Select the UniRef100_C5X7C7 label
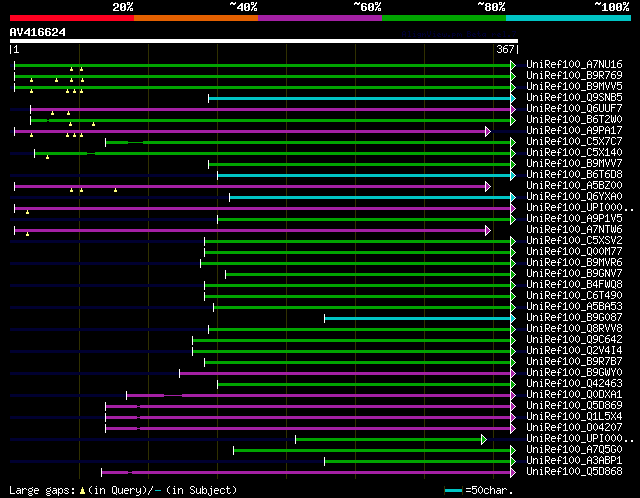The image size is (640, 498). click(574, 142)
